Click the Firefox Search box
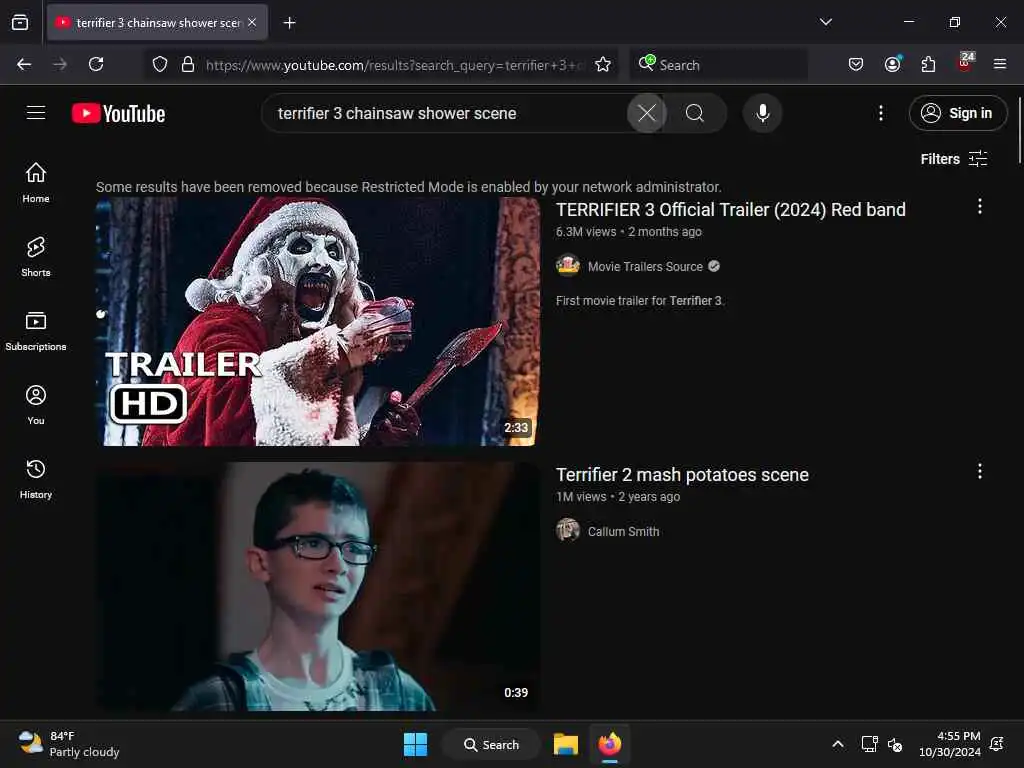 pos(718,64)
